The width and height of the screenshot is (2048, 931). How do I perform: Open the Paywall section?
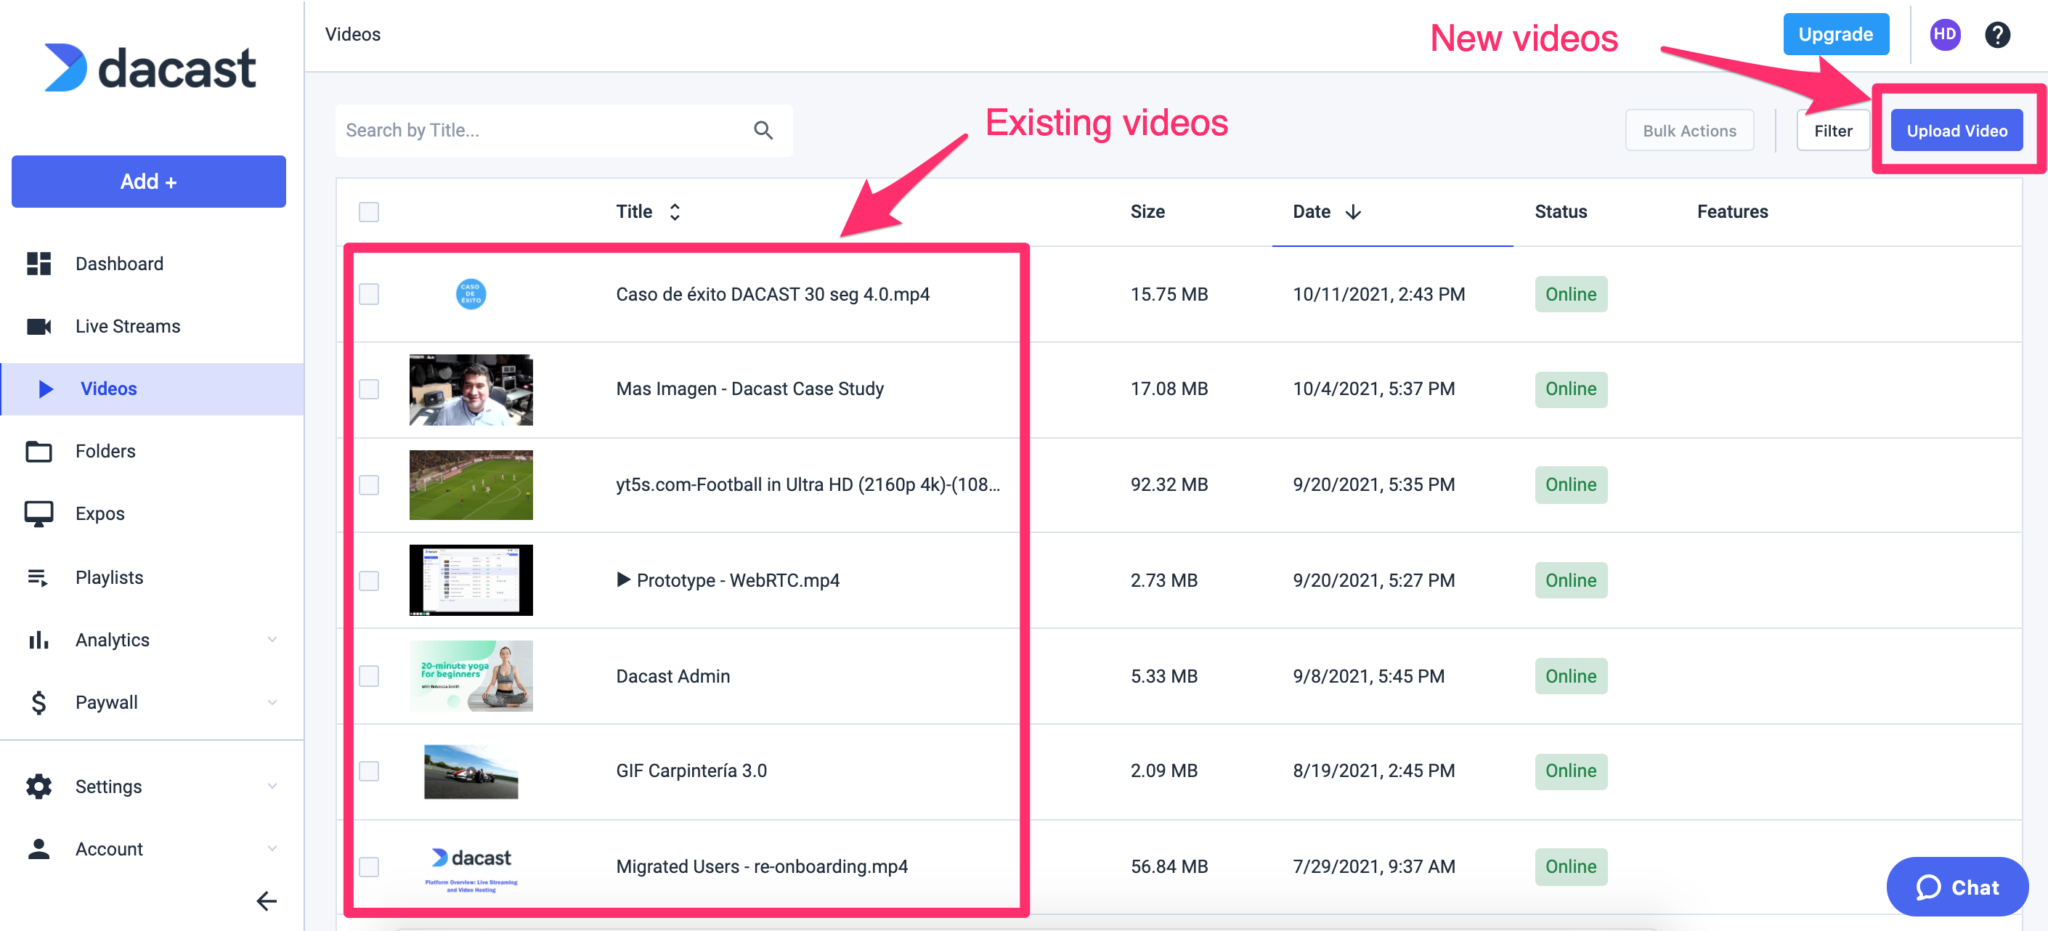coord(106,702)
